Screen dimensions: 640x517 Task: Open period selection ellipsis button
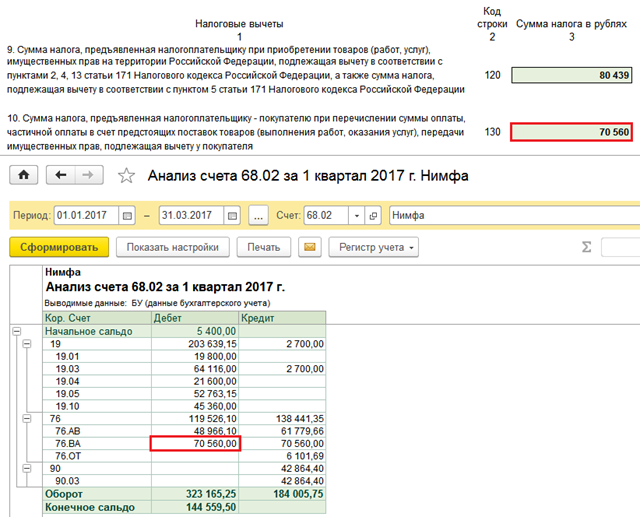pos(258,215)
